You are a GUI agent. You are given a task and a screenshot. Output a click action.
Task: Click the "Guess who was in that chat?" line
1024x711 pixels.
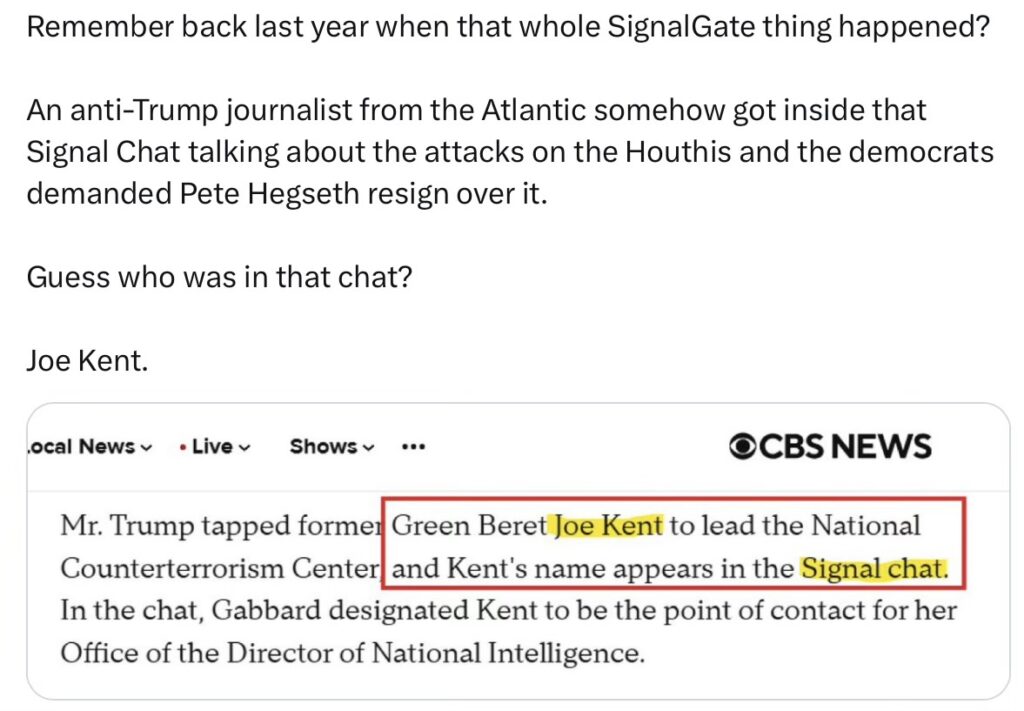click(x=219, y=276)
